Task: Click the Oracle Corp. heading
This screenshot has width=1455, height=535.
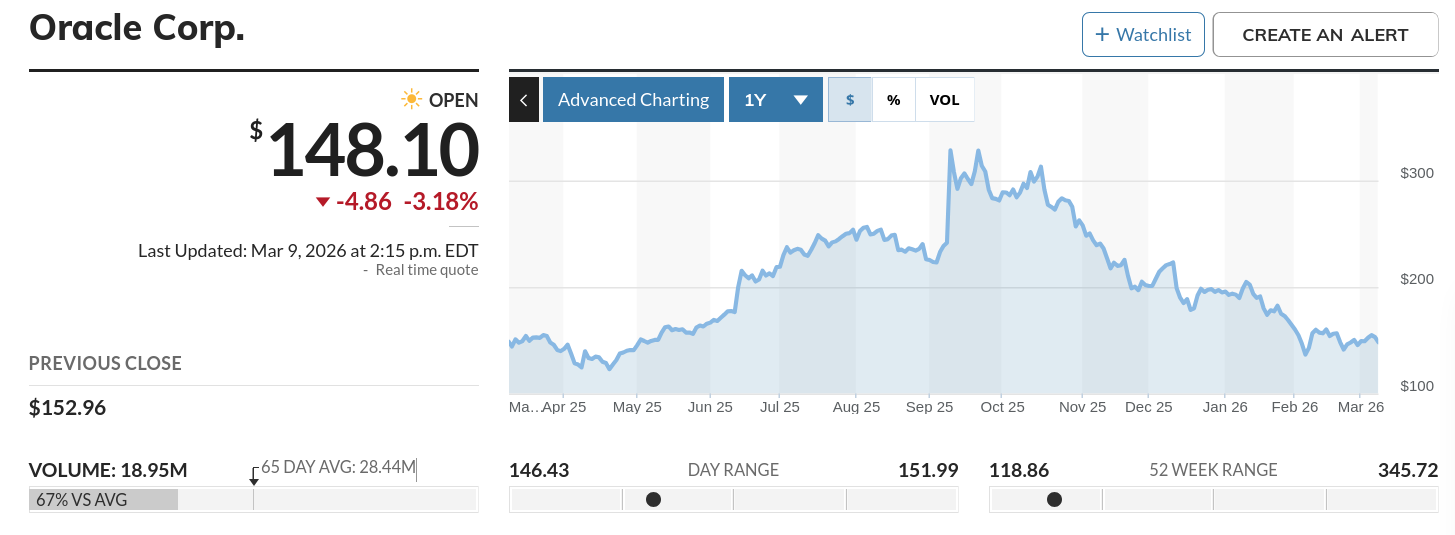Action: click(137, 28)
